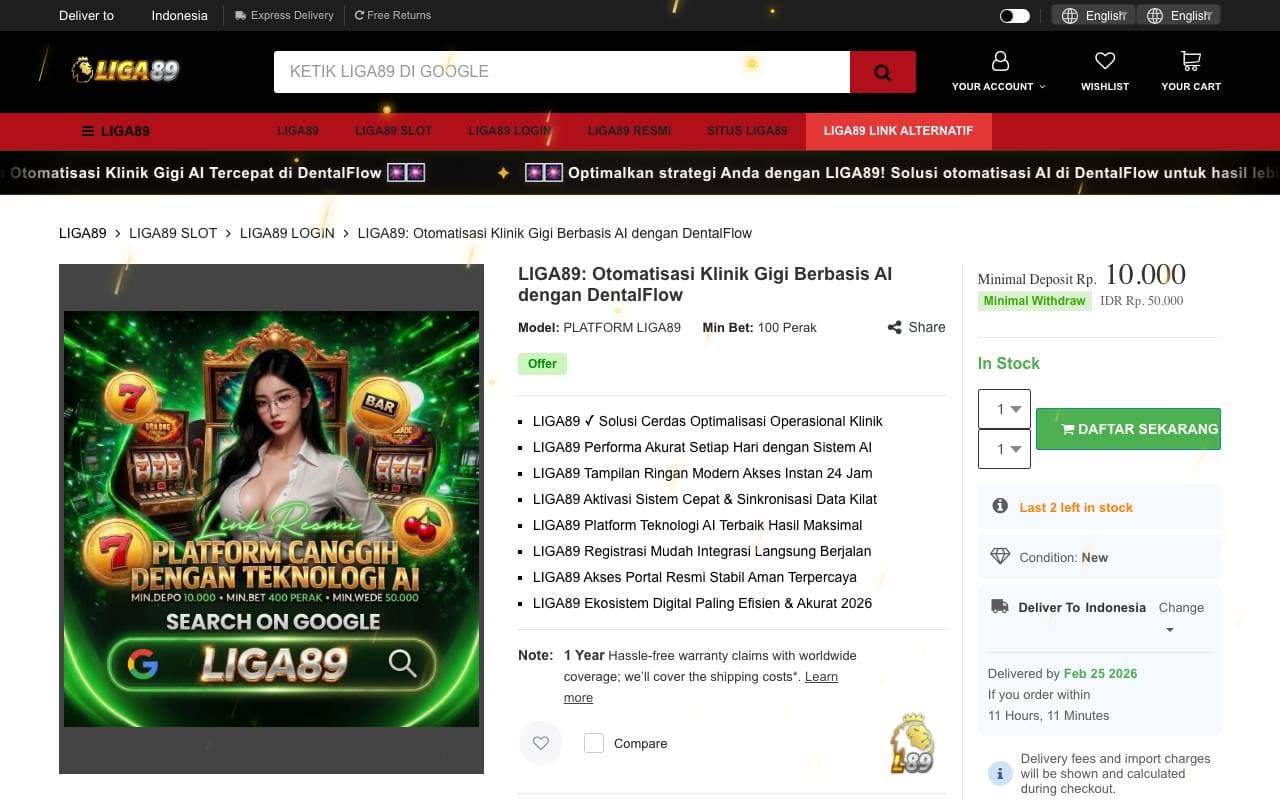Open the main product promo image
This screenshot has height=800, width=1280.
[x=271, y=519]
